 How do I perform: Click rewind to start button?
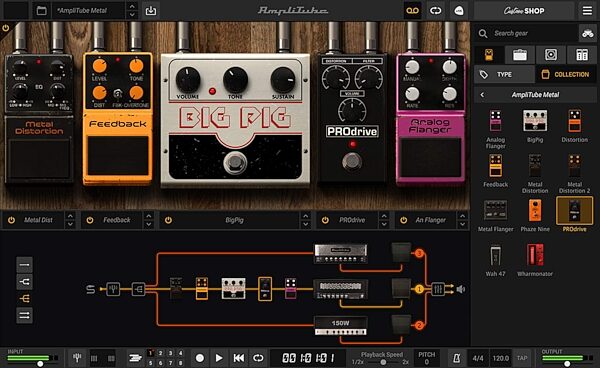tap(239, 358)
